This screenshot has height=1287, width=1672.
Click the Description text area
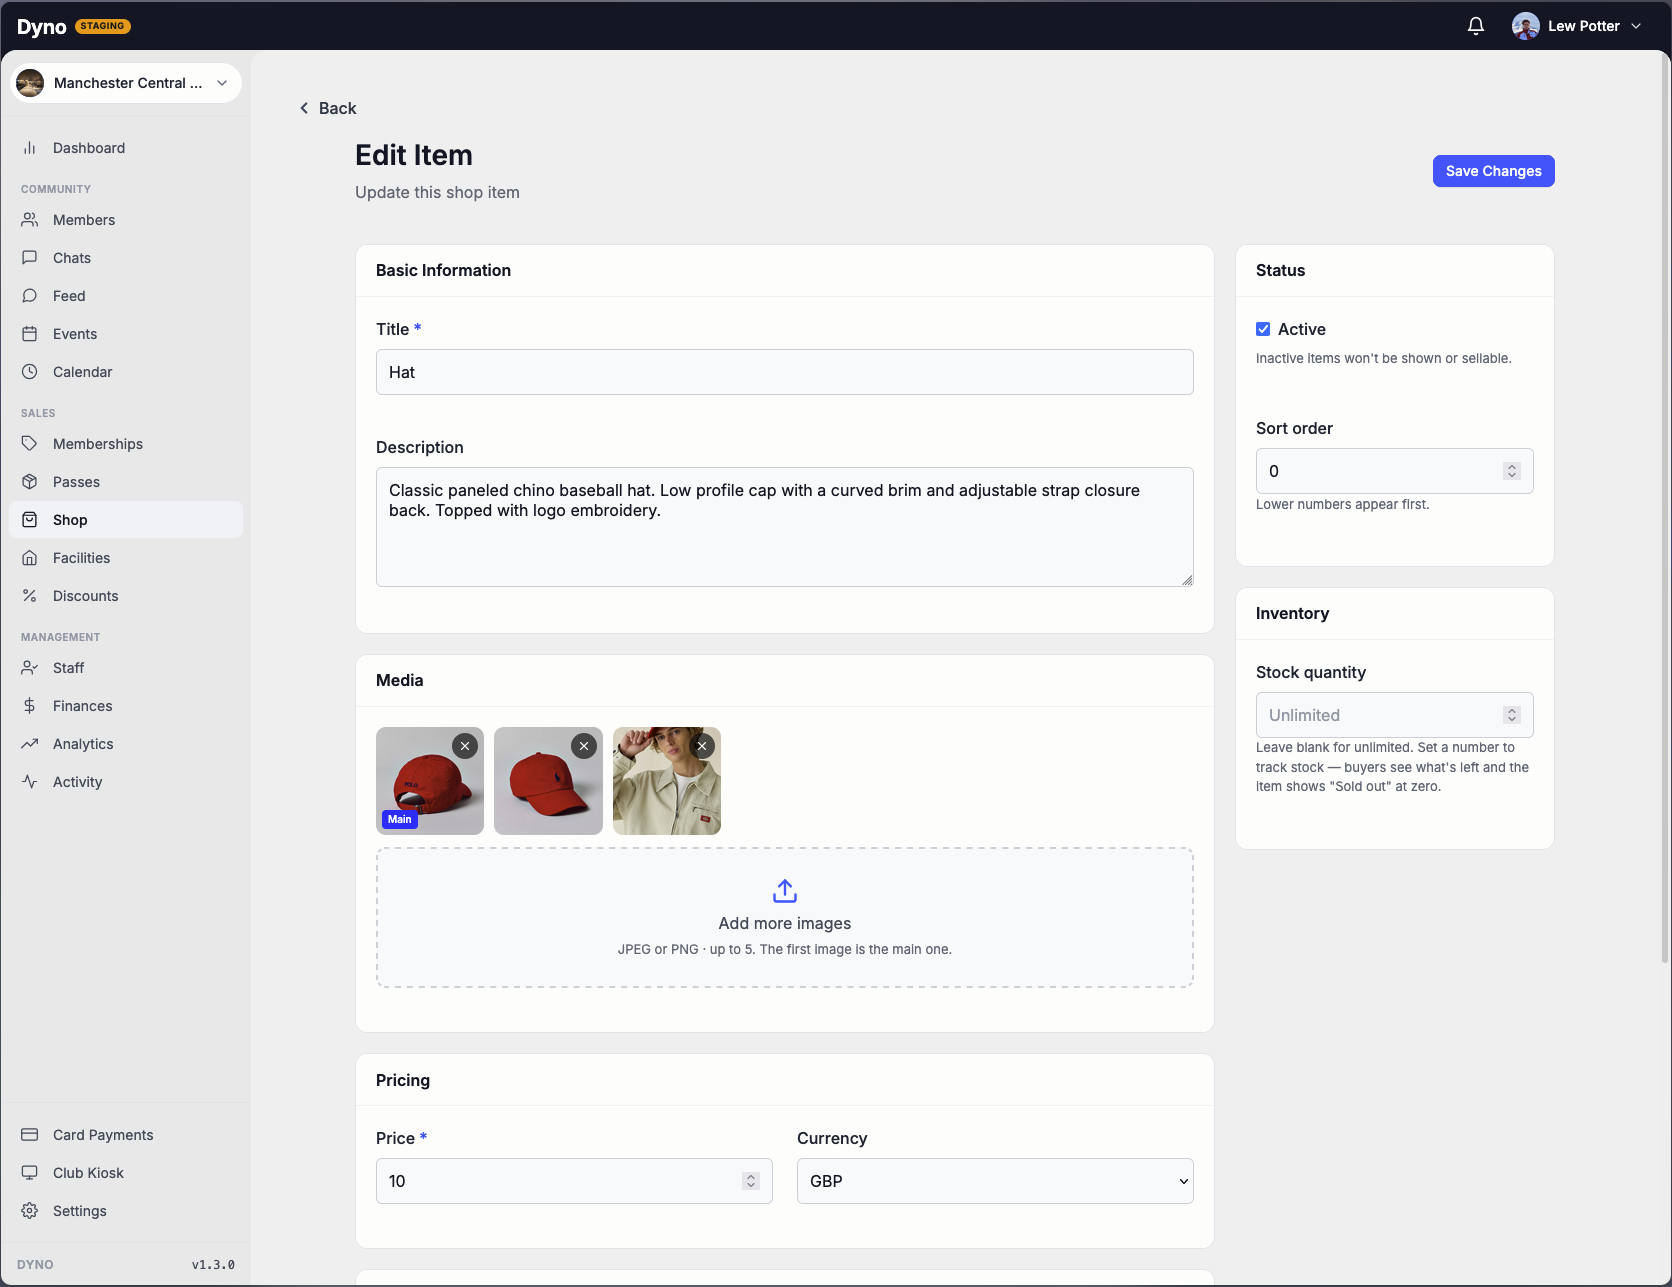pyautogui.click(x=785, y=527)
